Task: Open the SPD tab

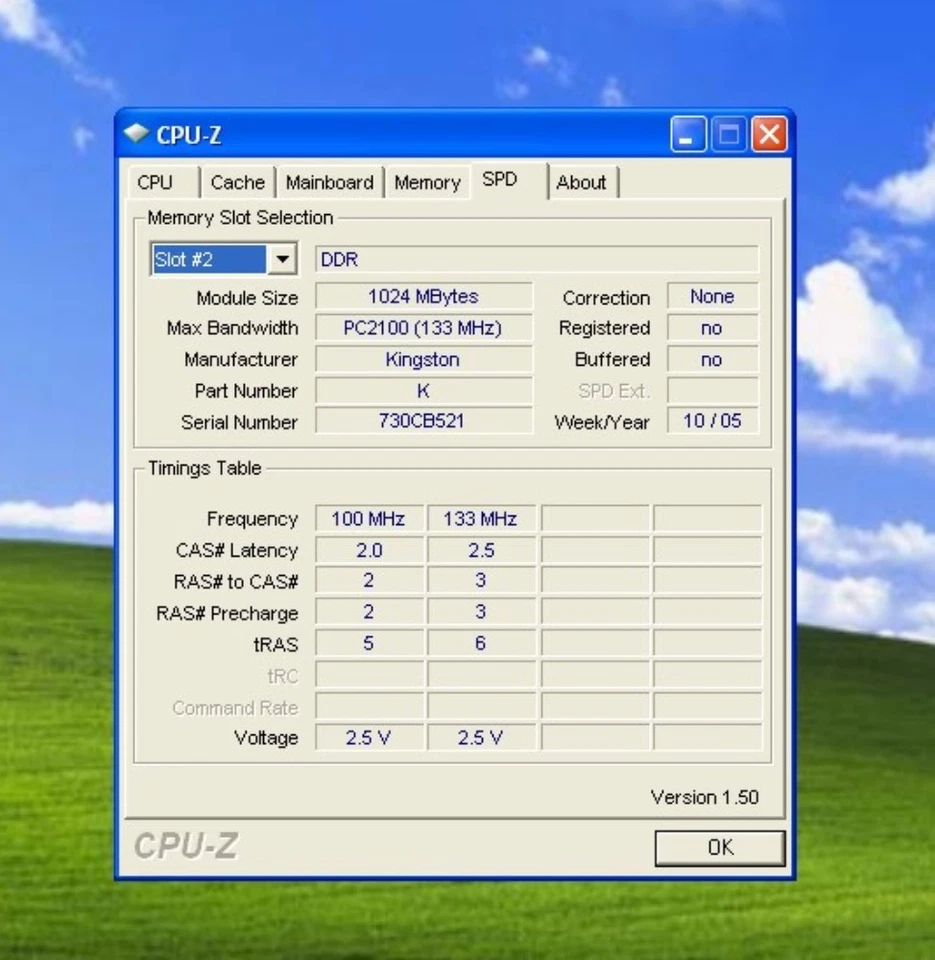Action: click(502, 180)
